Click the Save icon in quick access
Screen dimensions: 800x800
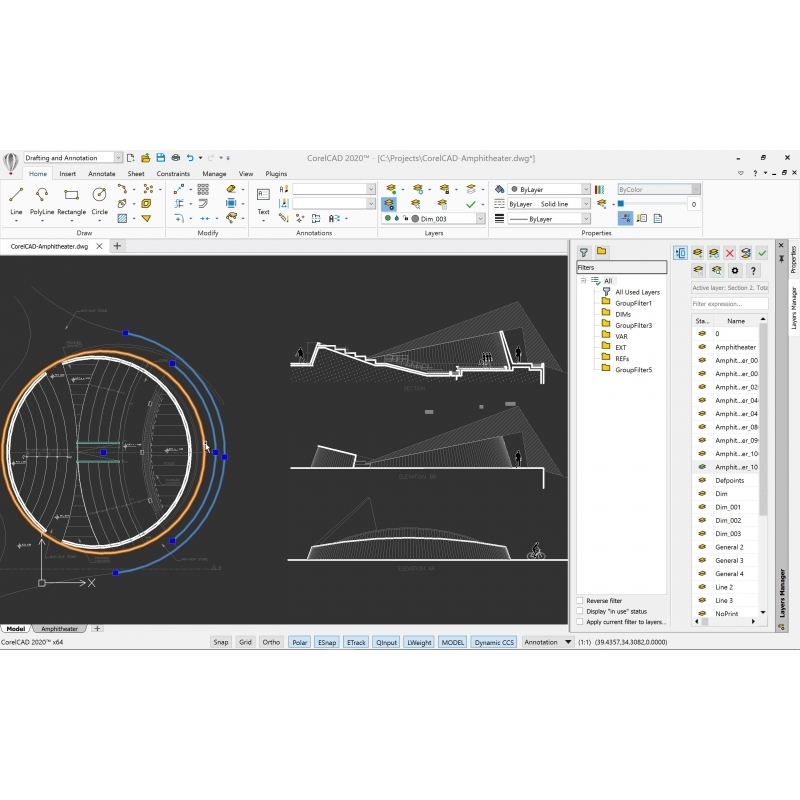[x=161, y=158]
